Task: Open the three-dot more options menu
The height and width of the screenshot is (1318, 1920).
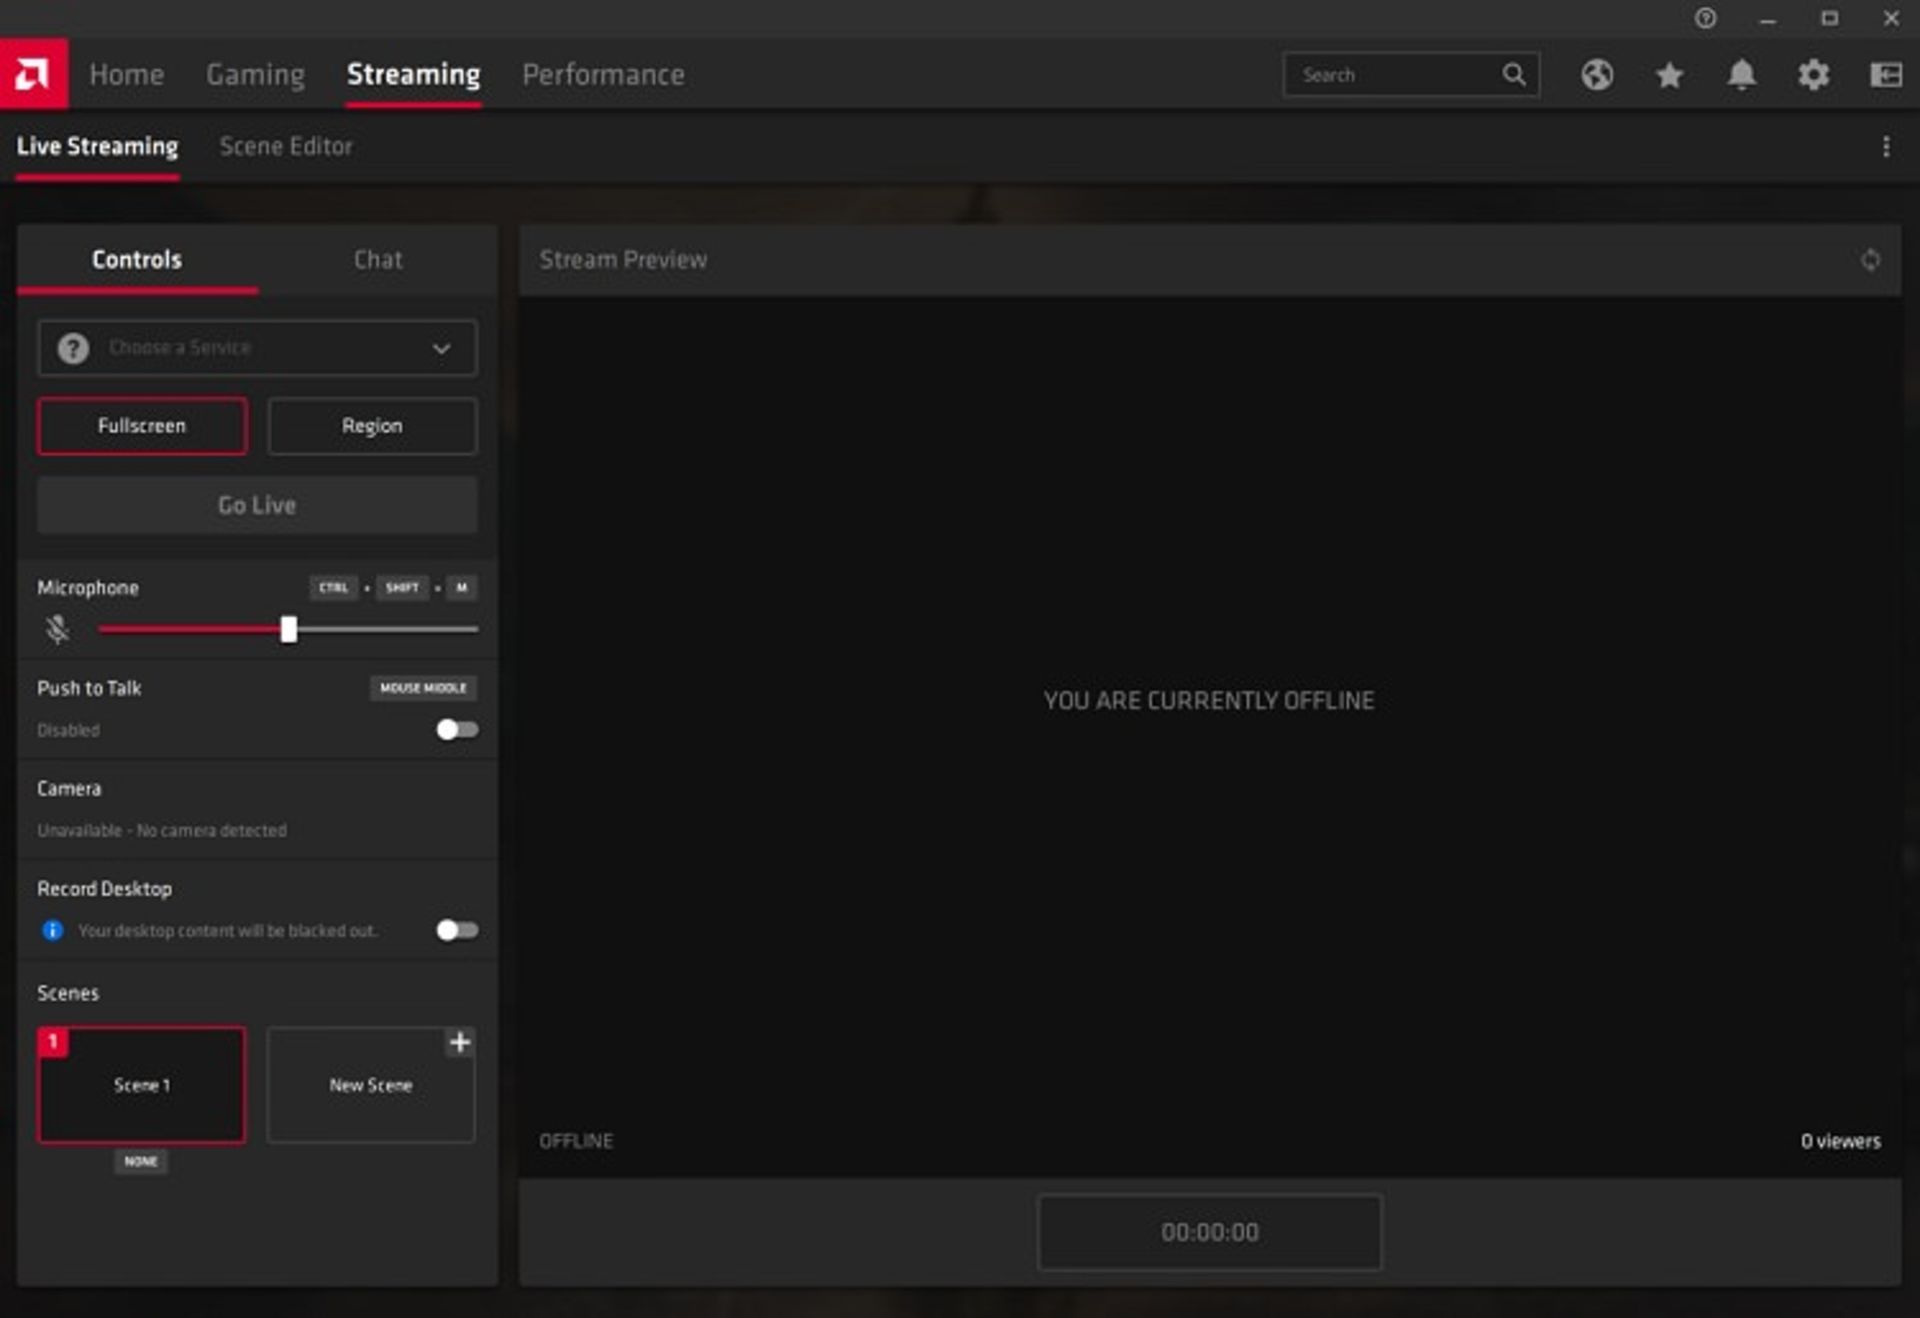Action: pyautogui.click(x=1886, y=147)
